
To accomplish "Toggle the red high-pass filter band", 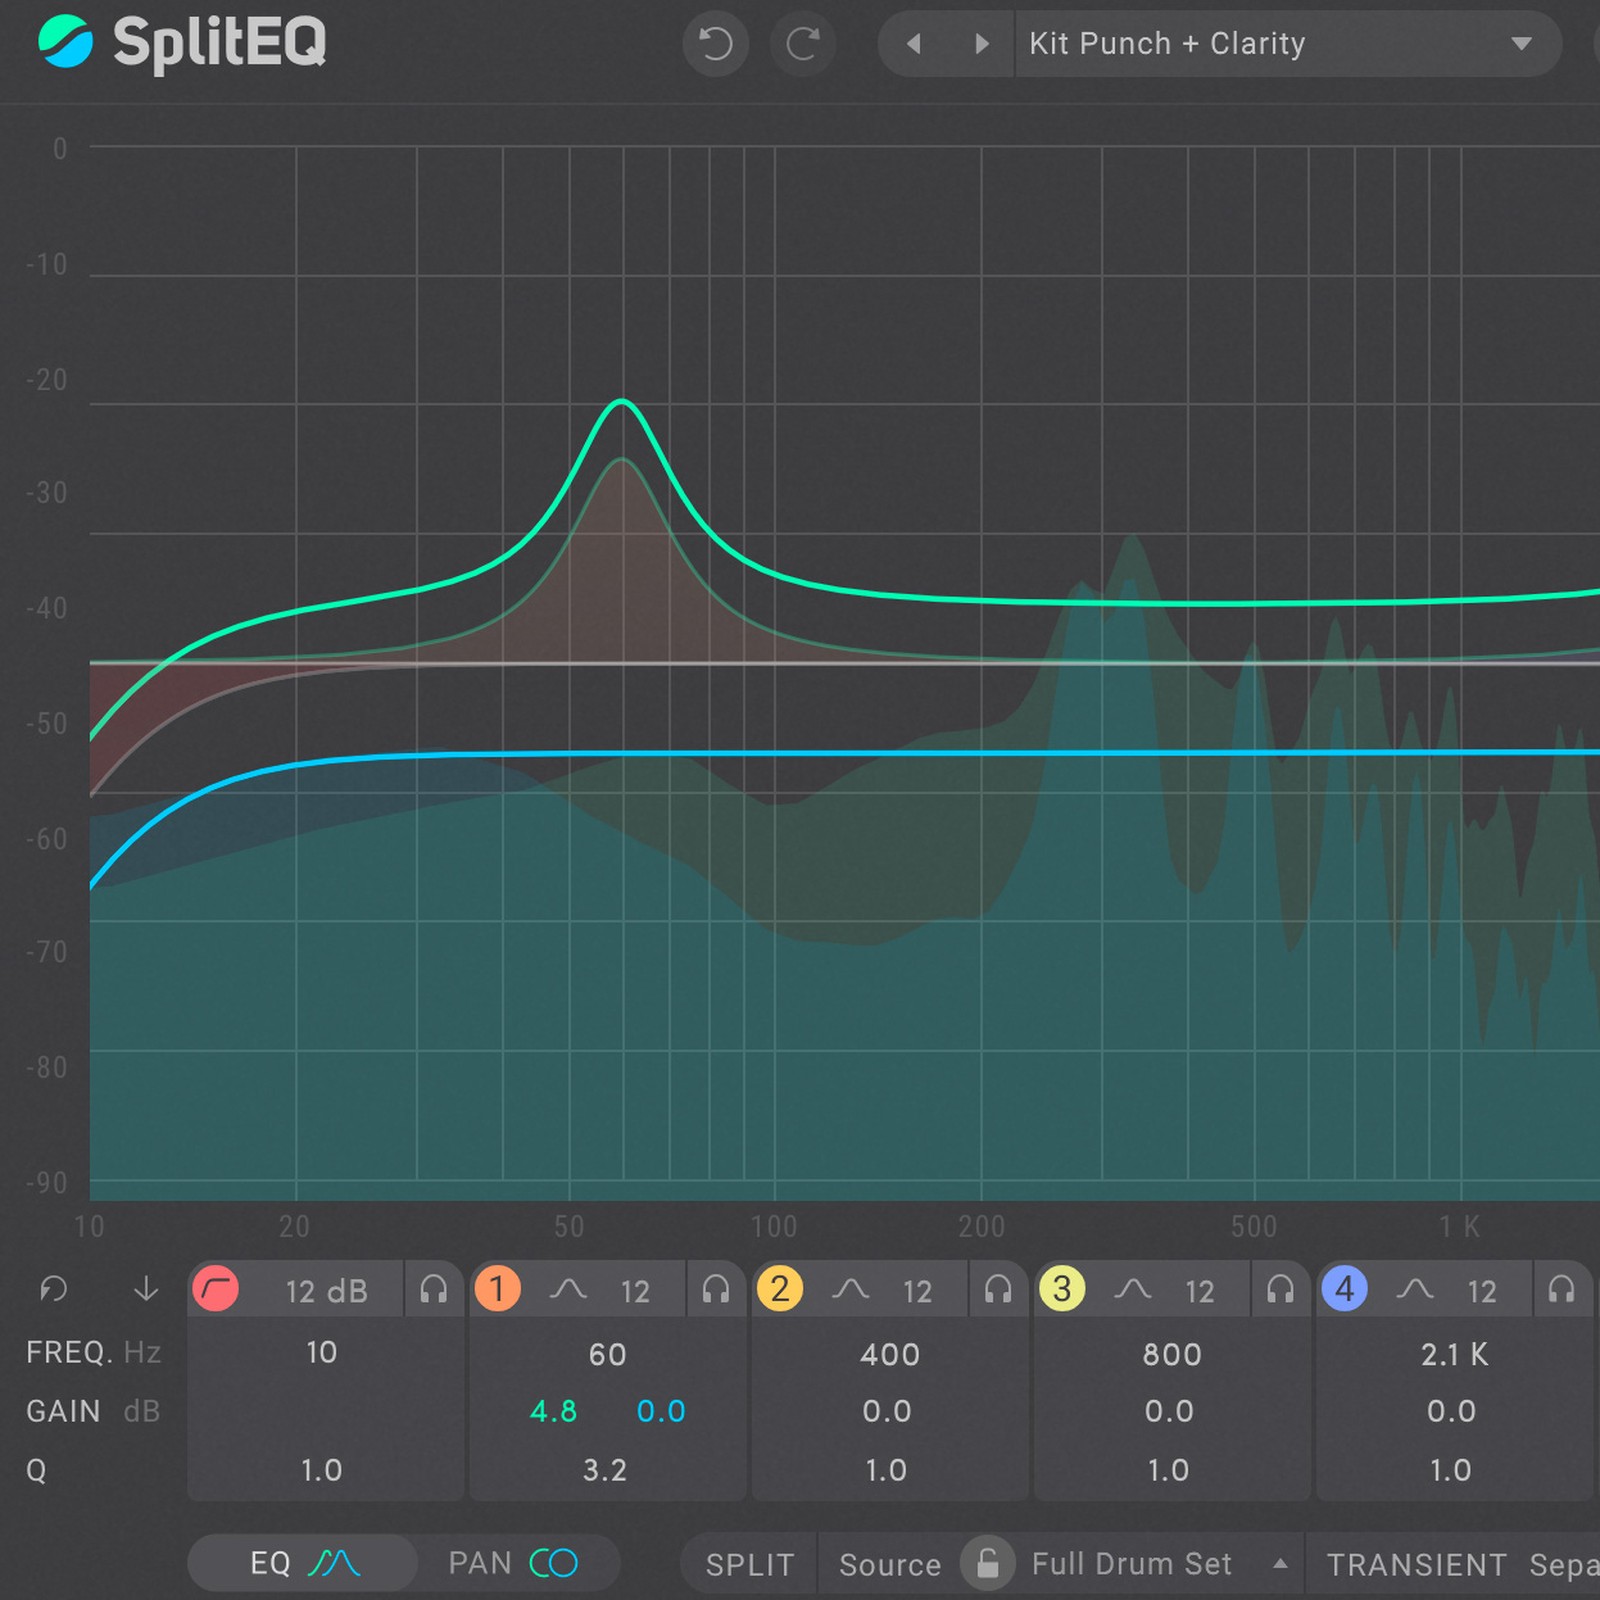I will click(215, 1289).
